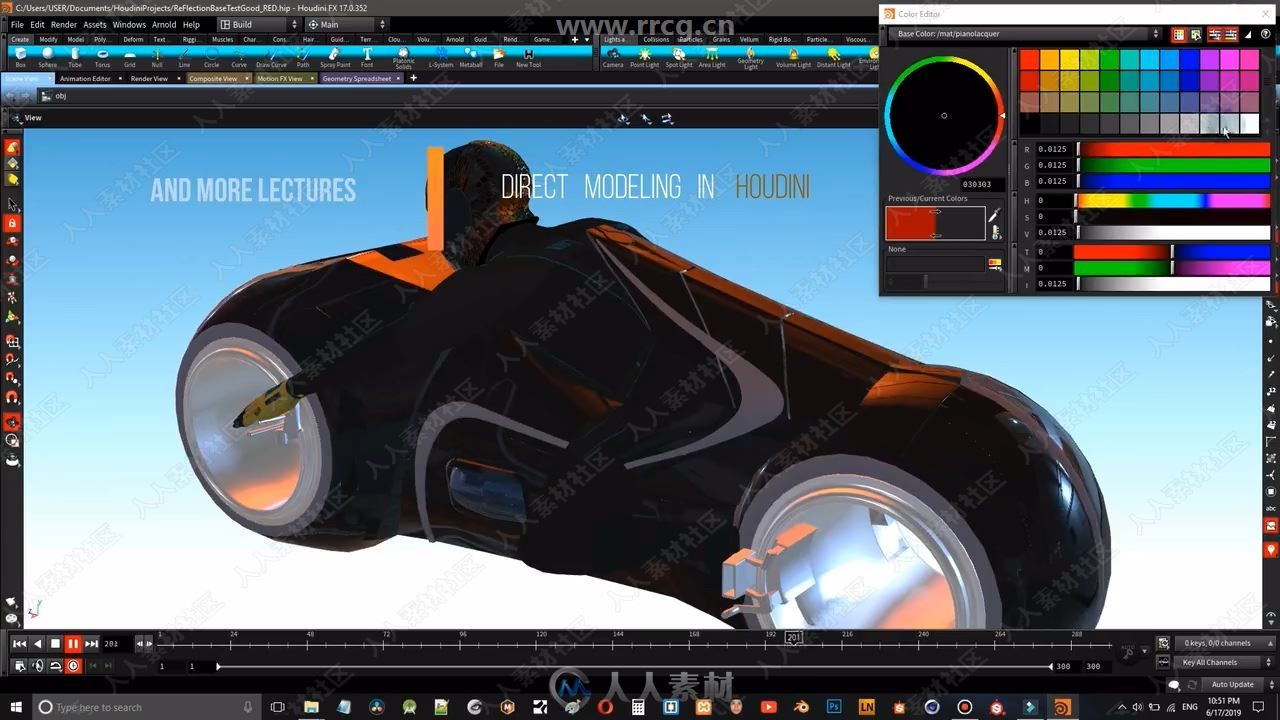
Task: Open the 0 keys, 0/0 channels dropdown
Action: tap(1224, 643)
